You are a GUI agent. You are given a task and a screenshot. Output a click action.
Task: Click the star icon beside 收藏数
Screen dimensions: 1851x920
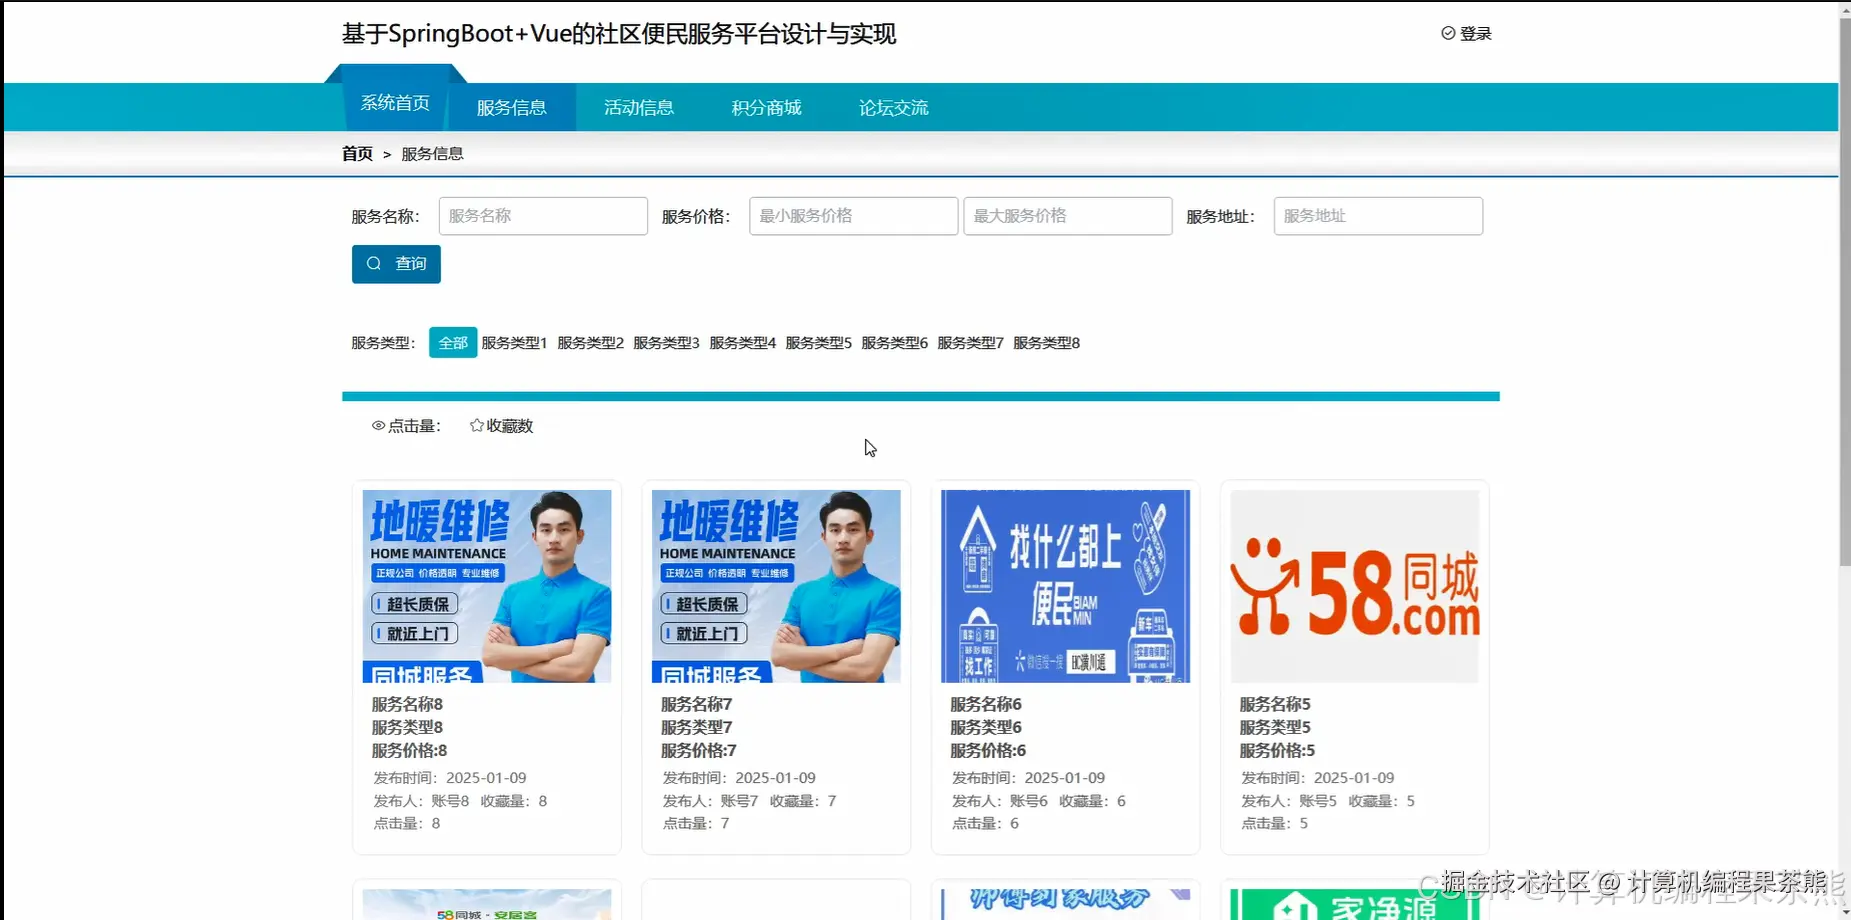[476, 425]
